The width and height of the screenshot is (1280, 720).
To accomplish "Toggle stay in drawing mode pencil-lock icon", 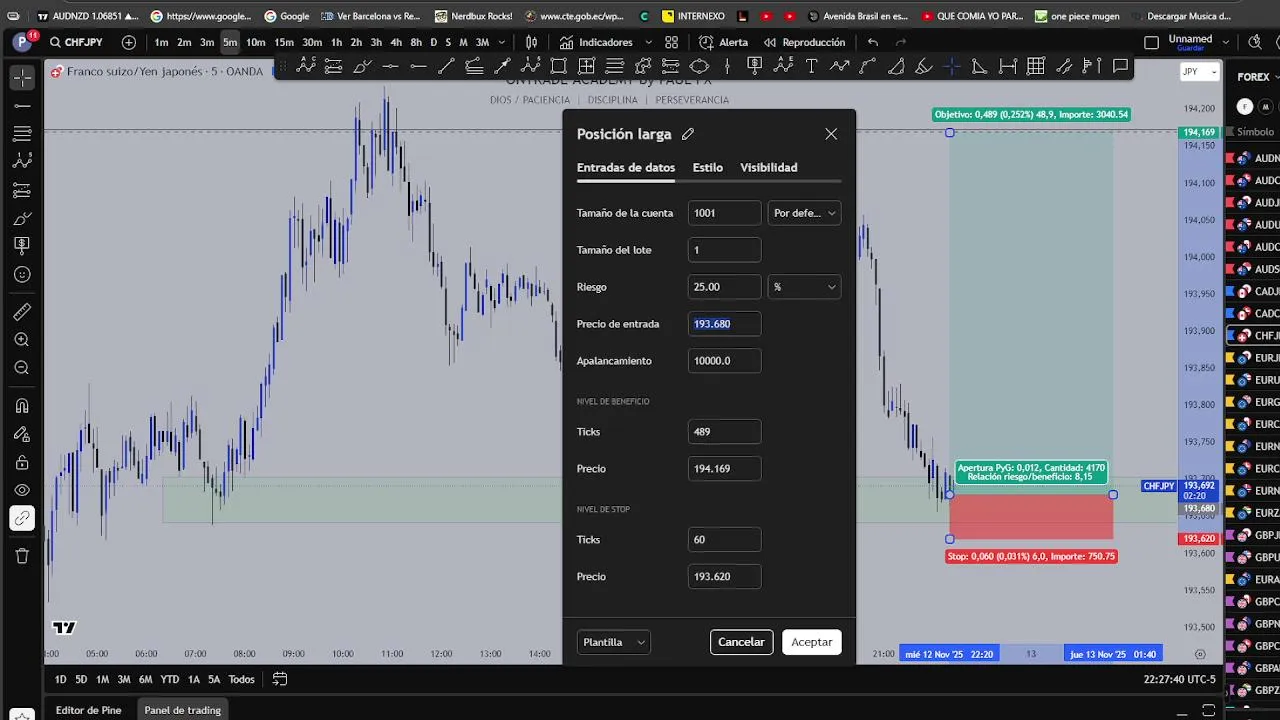I will click(22, 434).
